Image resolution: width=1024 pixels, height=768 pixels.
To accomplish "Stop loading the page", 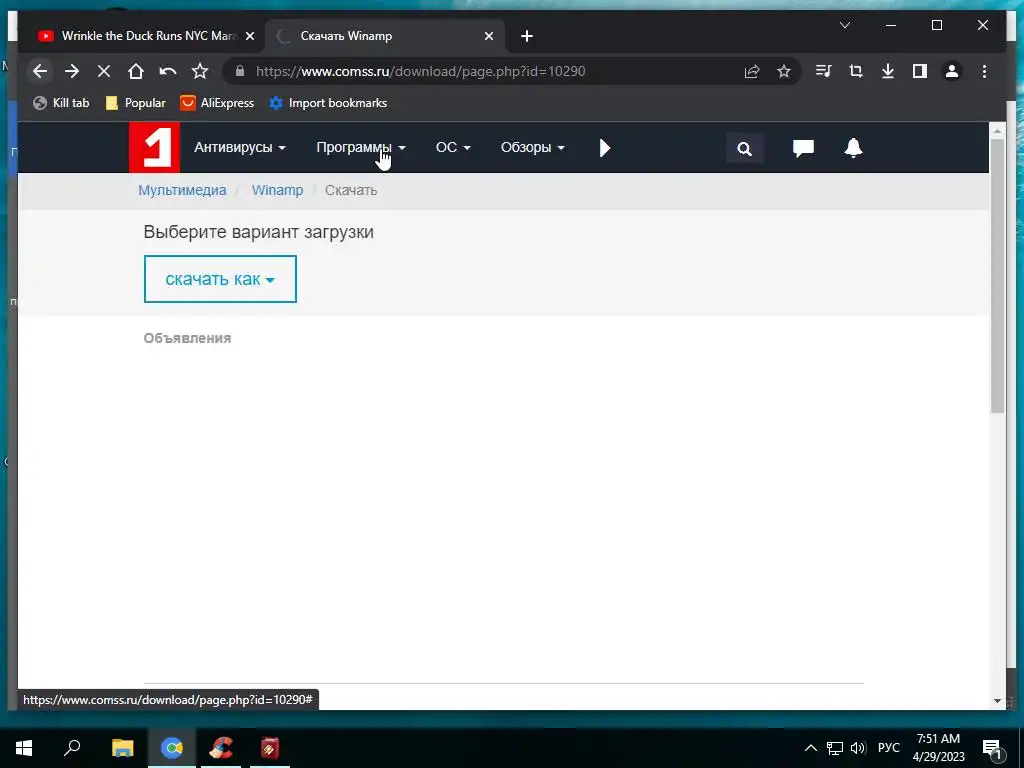I will [104, 71].
